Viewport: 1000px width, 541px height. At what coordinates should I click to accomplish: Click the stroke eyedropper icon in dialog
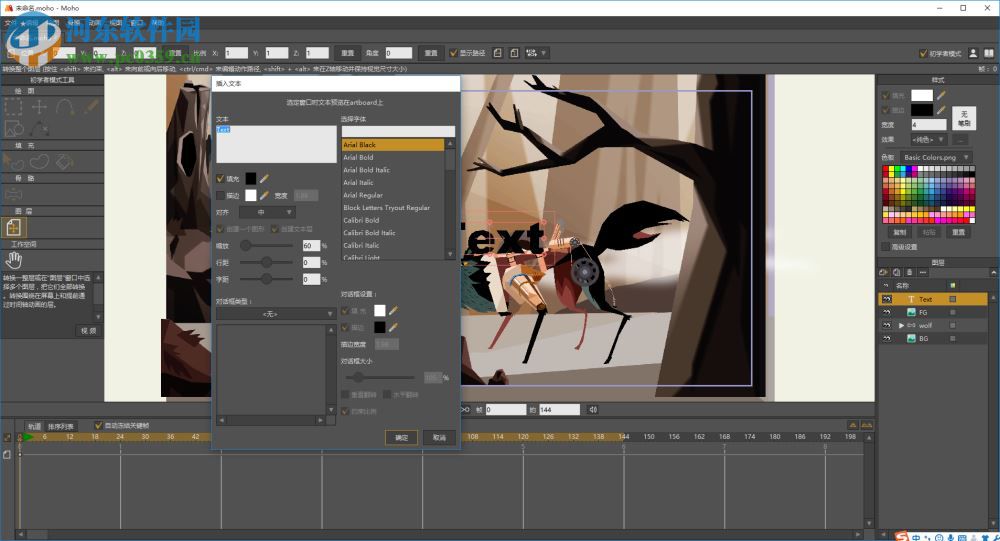tap(265, 196)
